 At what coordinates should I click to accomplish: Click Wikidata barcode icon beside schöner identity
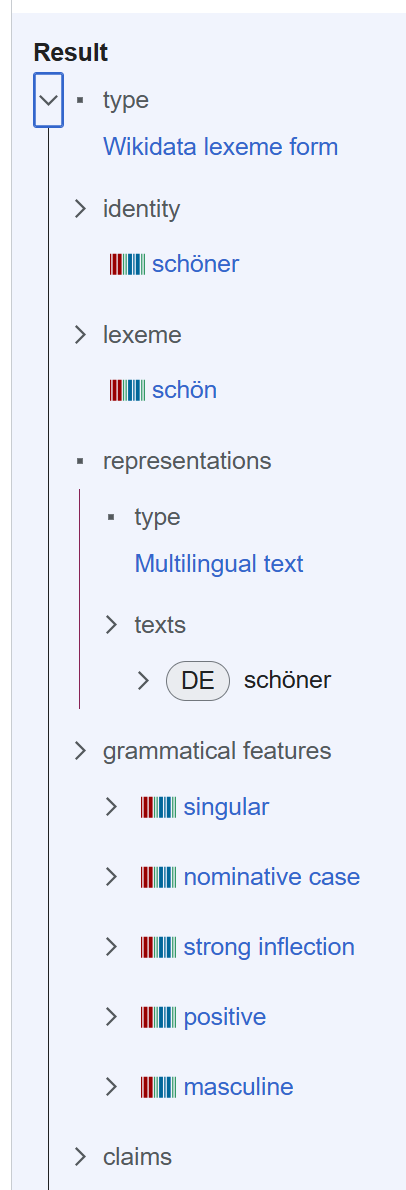(127, 264)
